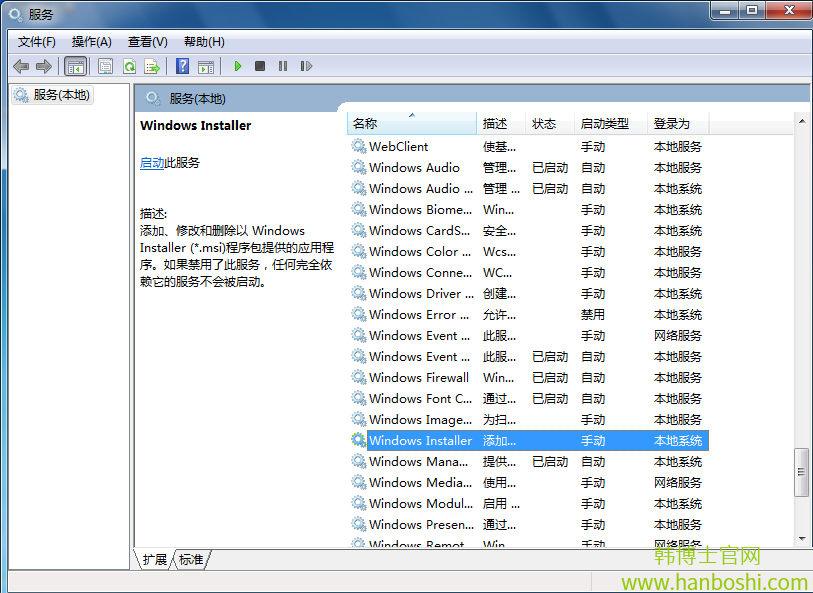Open the export list toolbar icon
813x593 pixels.
tap(152, 66)
